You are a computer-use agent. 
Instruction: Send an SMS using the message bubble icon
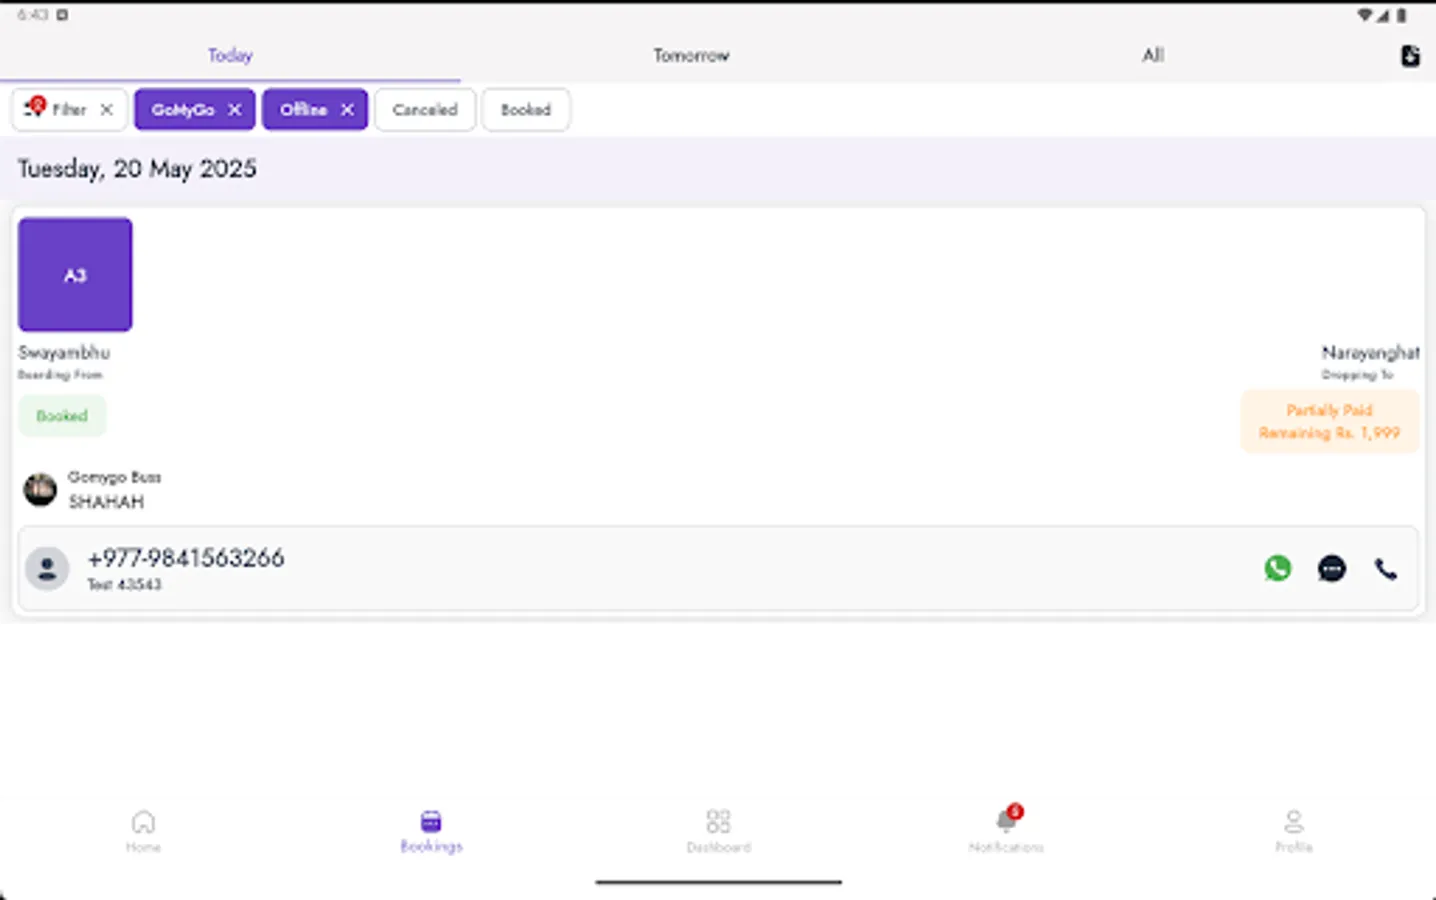click(1331, 568)
